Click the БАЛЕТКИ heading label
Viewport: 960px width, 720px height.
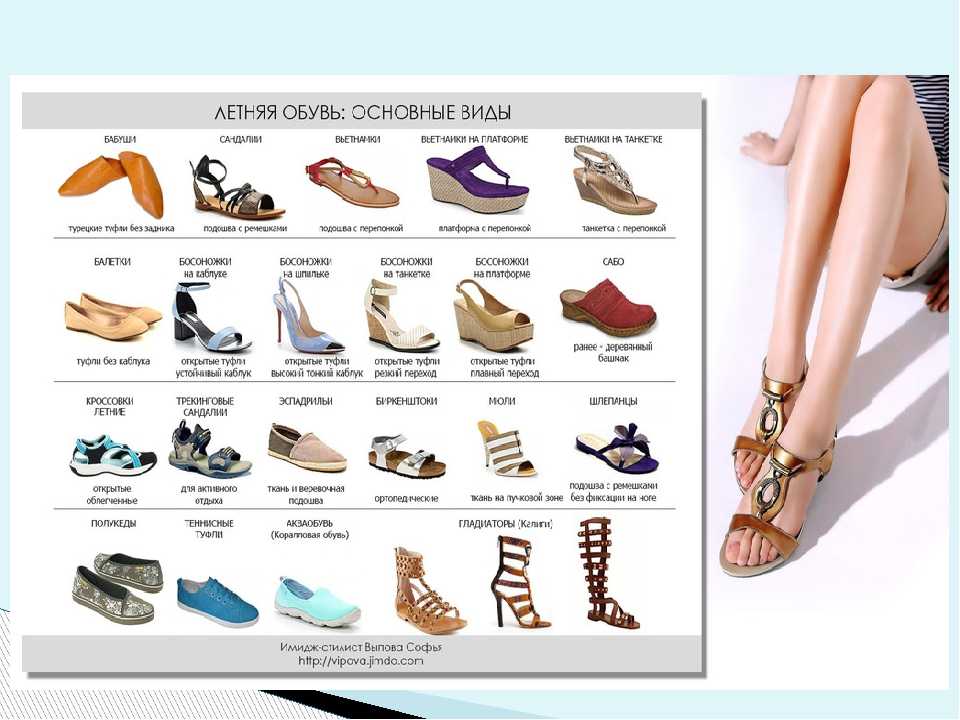(113, 261)
